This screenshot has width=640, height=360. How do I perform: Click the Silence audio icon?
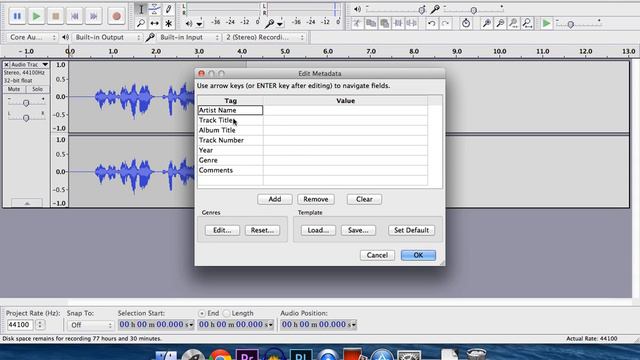click(x=411, y=23)
